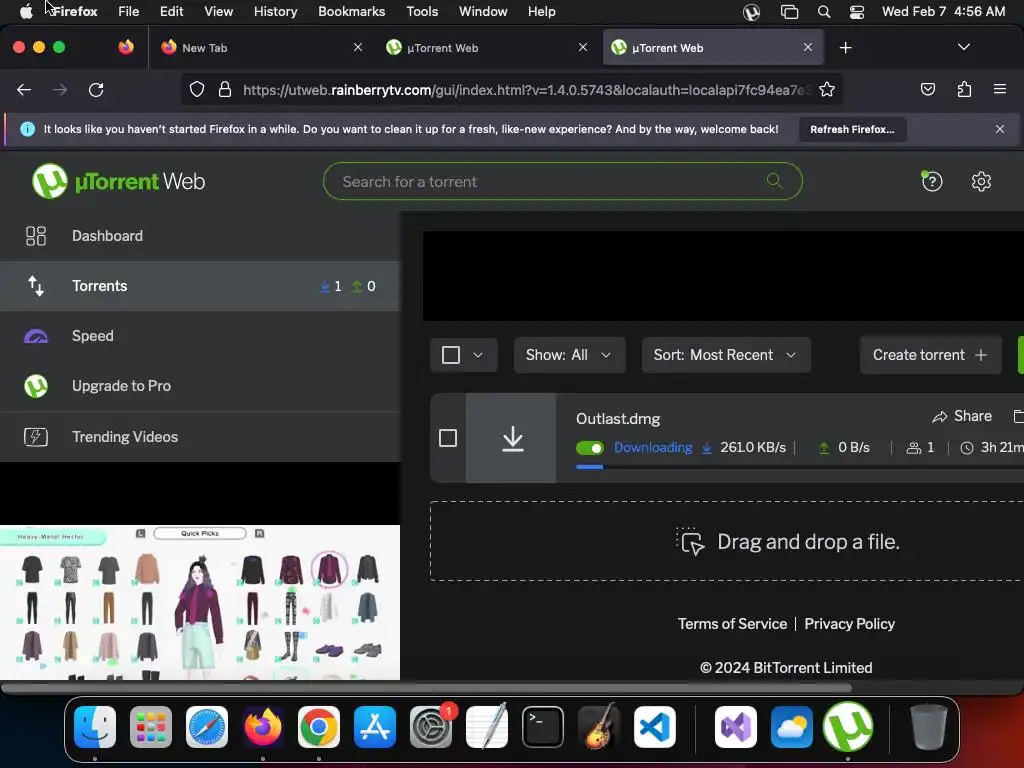Viewport: 1024px width, 768px height.
Task: Open the Firefox hamburger menu
Action: click(999, 89)
